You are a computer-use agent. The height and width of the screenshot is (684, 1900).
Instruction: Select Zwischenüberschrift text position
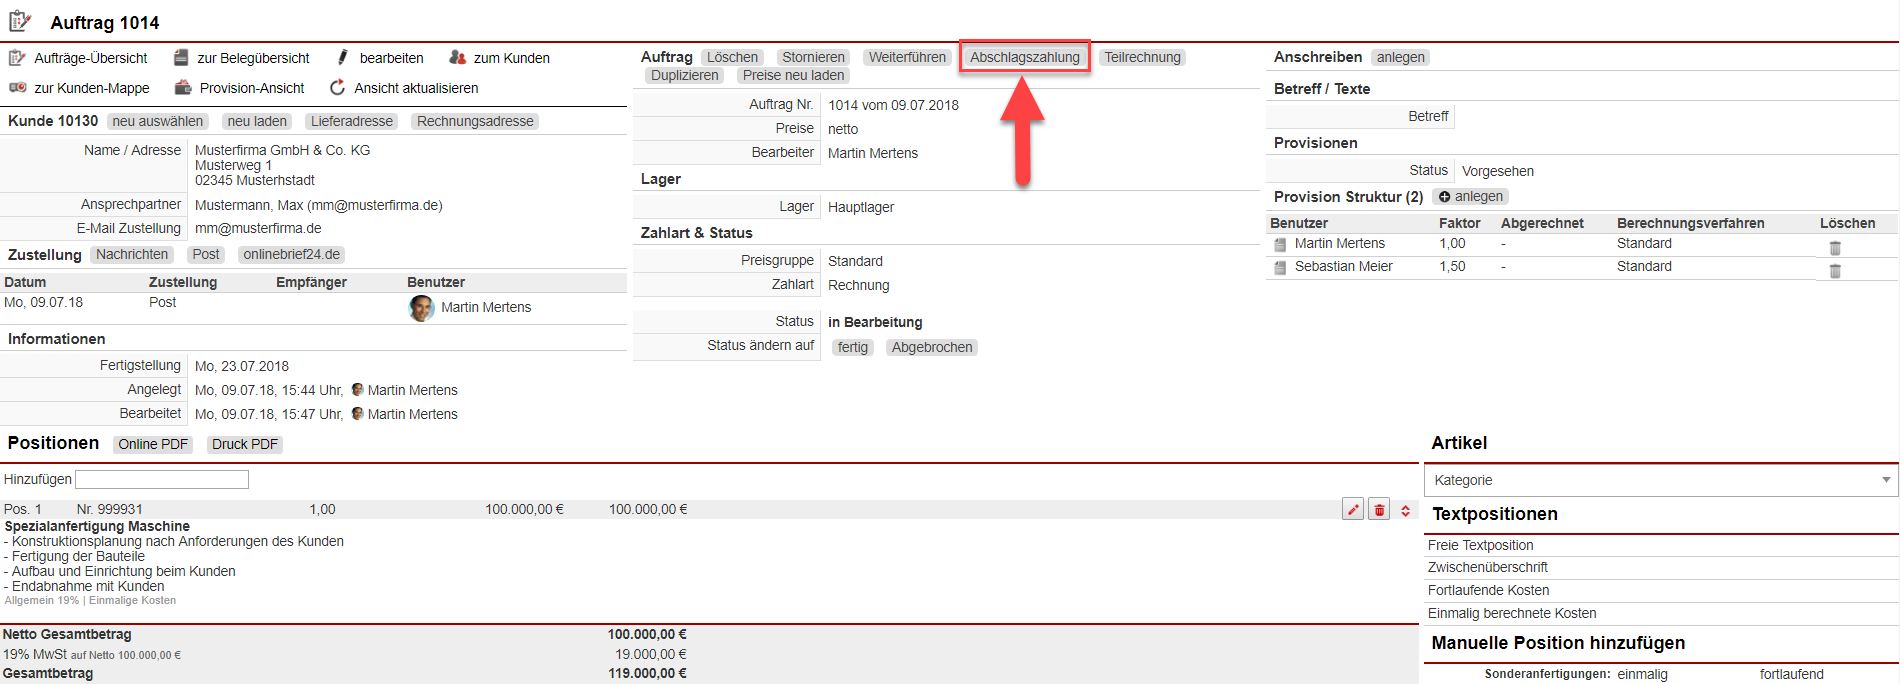pyautogui.click(x=1487, y=567)
